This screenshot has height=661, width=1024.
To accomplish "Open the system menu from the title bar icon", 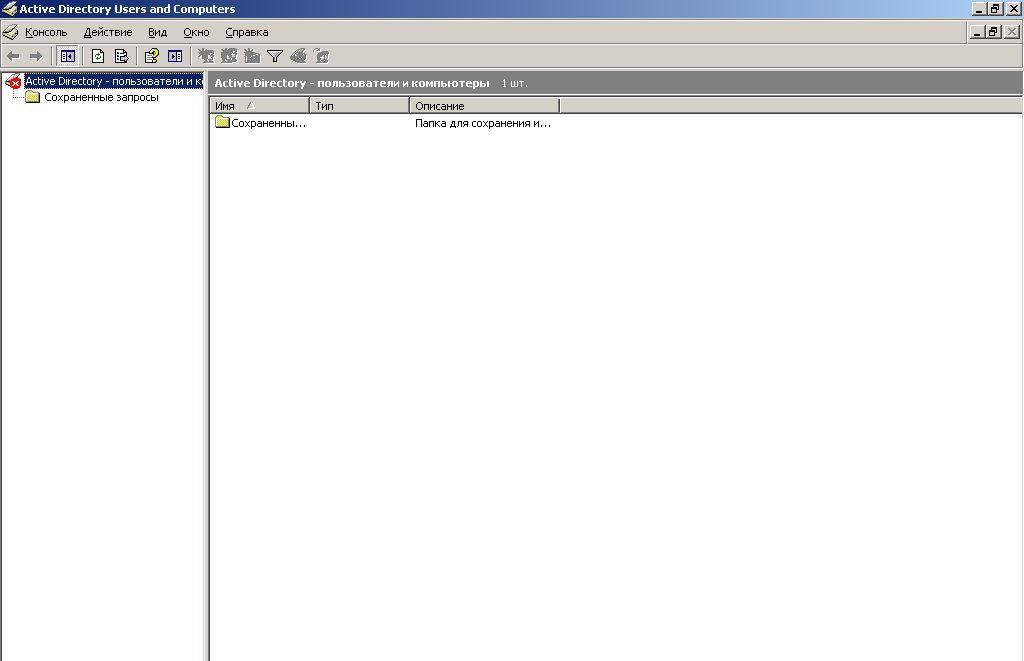I will [9, 9].
